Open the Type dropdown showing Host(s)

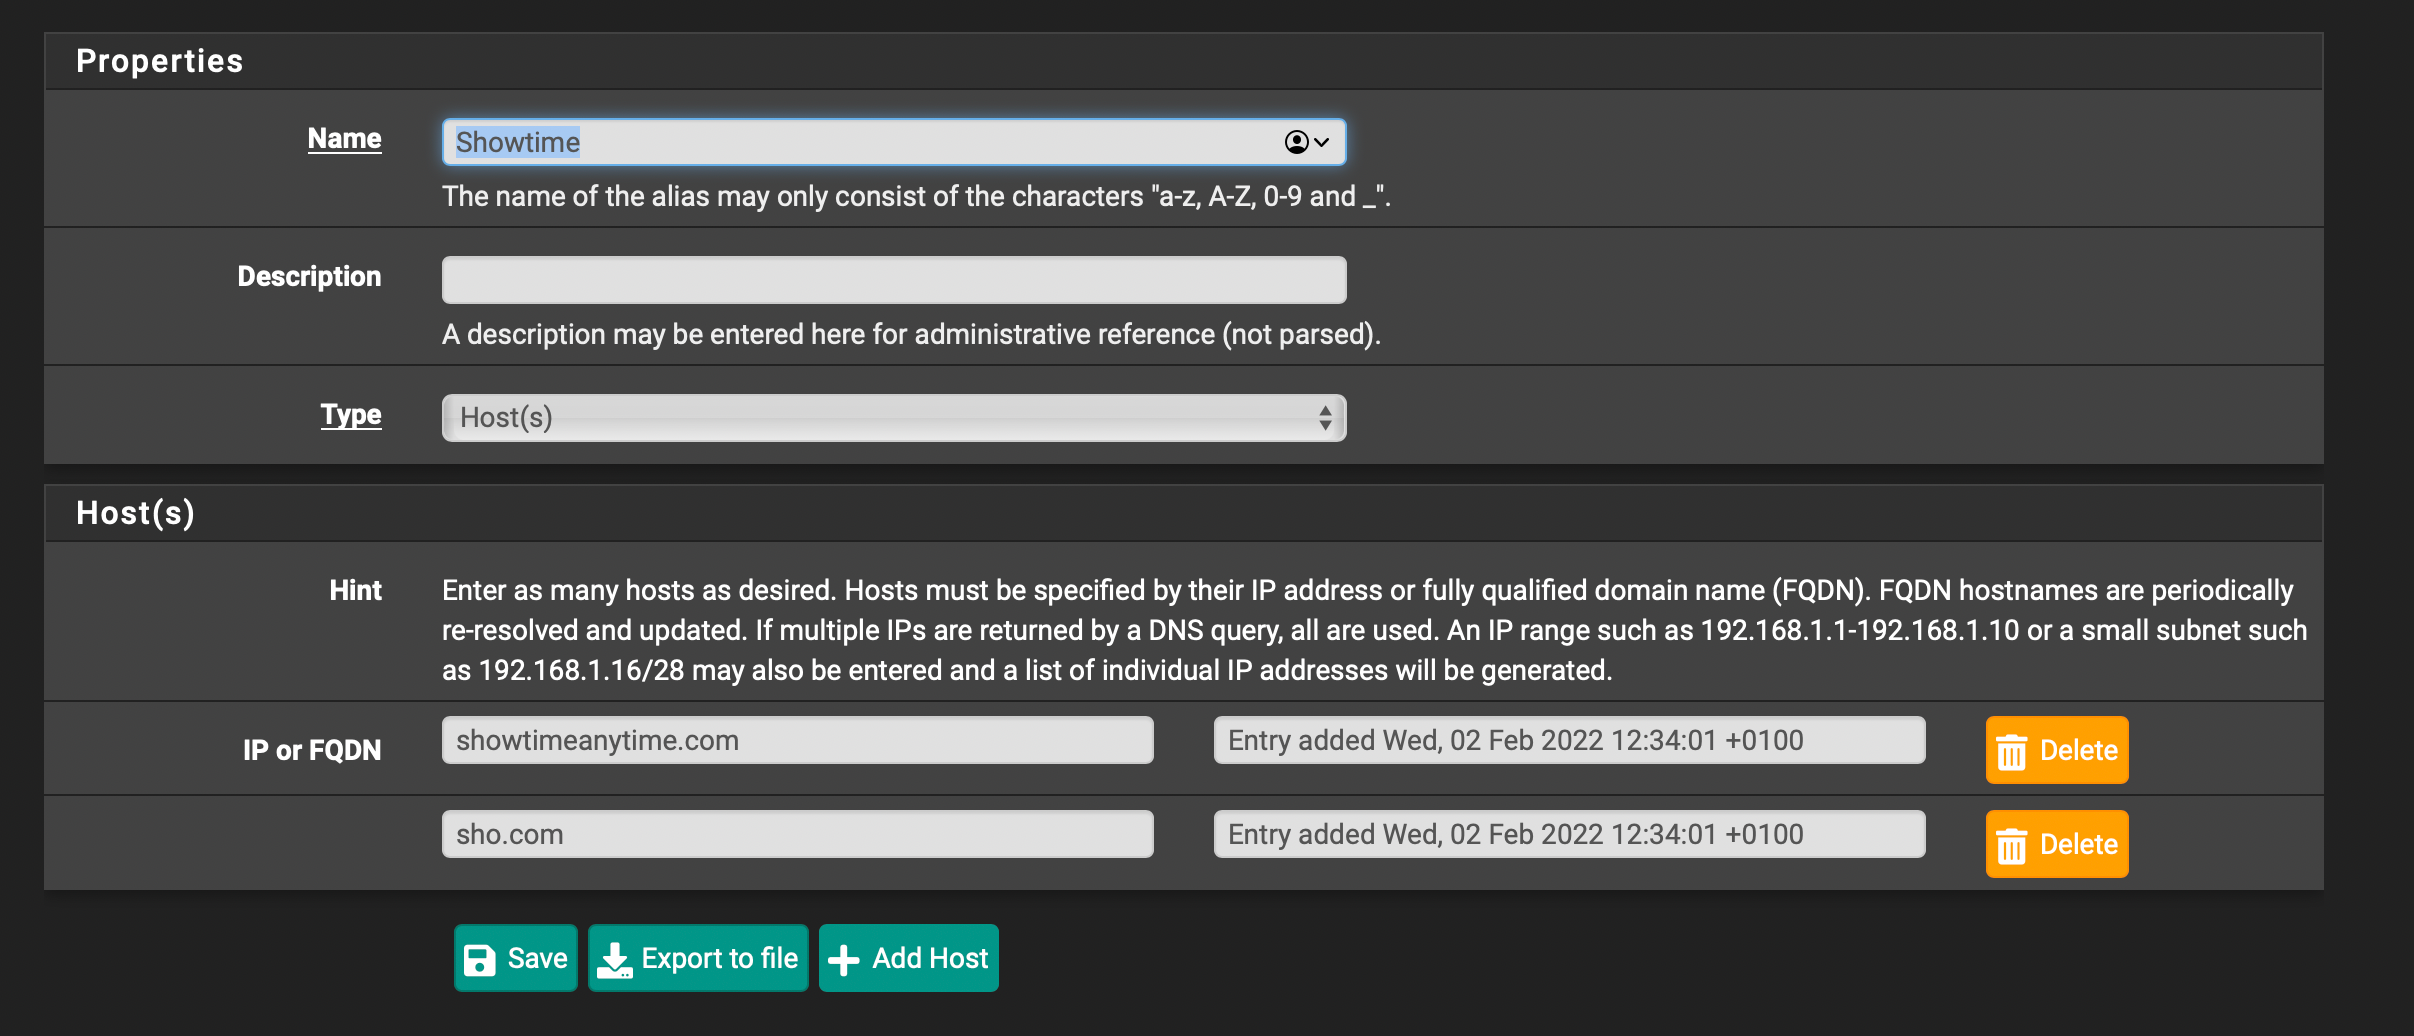893,418
